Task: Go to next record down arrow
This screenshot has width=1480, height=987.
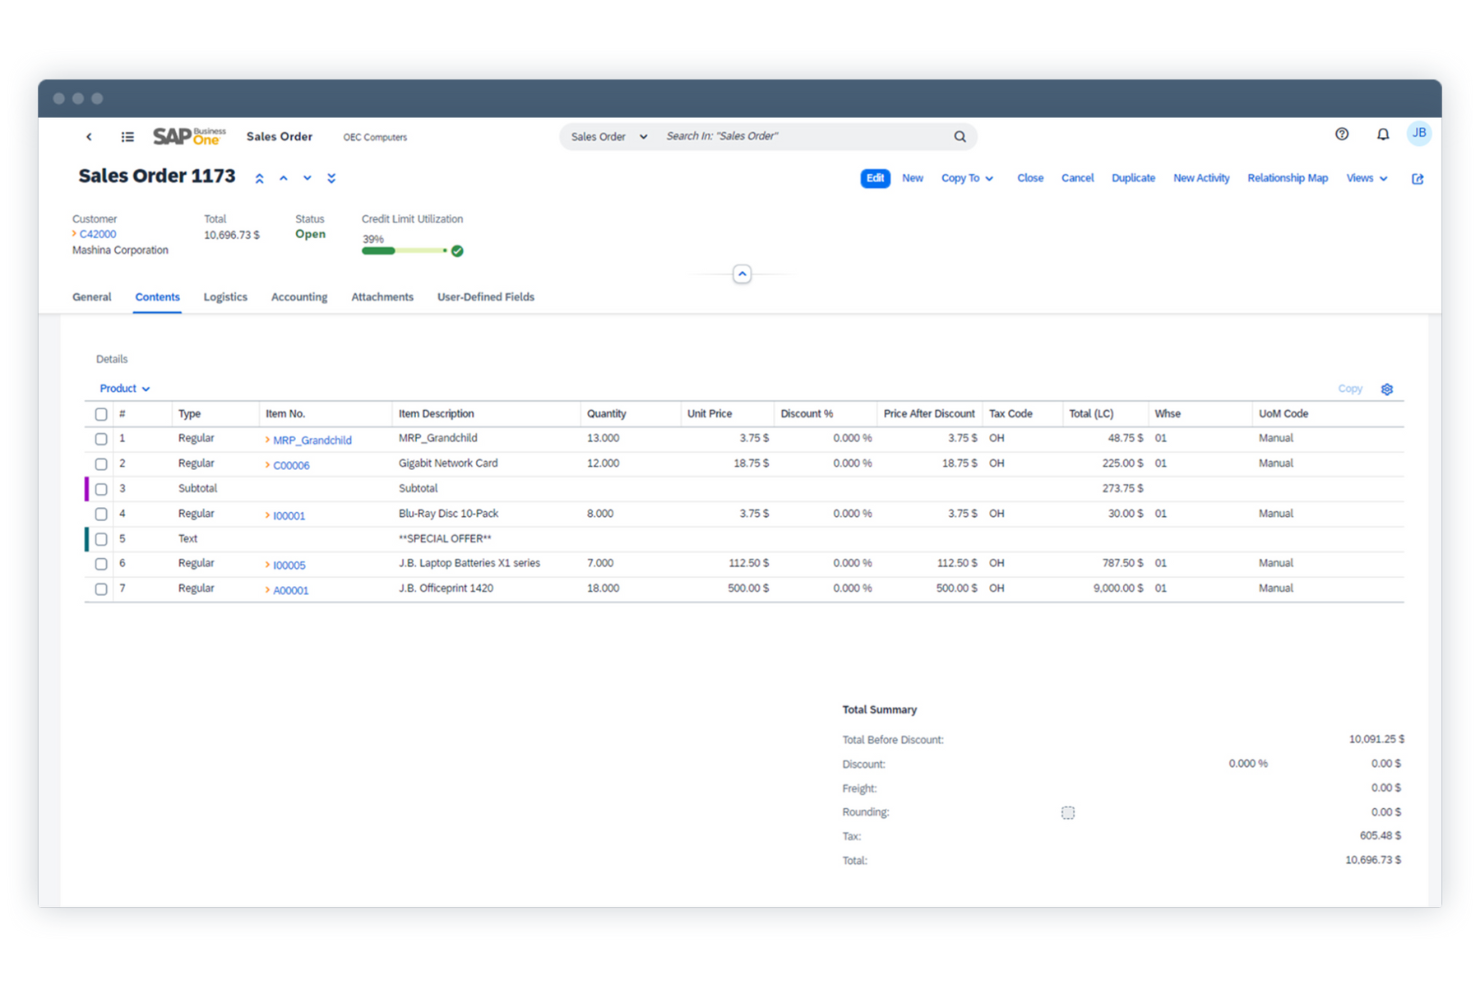Action: pyautogui.click(x=307, y=178)
